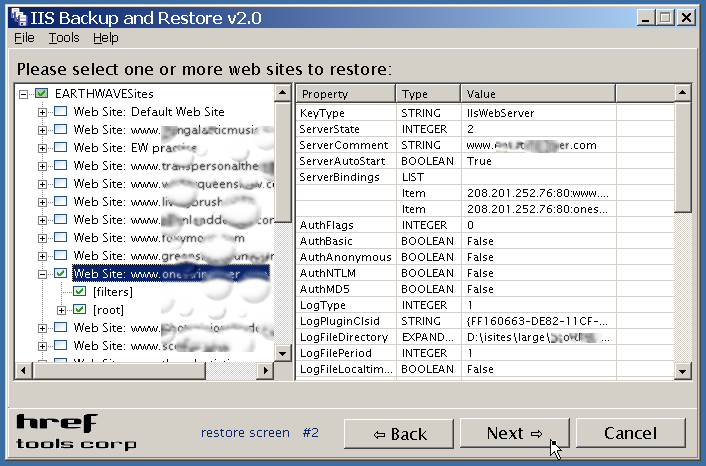
Task: Click the tree vertical scrollbar thumb
Action: (x=282, y=162)
